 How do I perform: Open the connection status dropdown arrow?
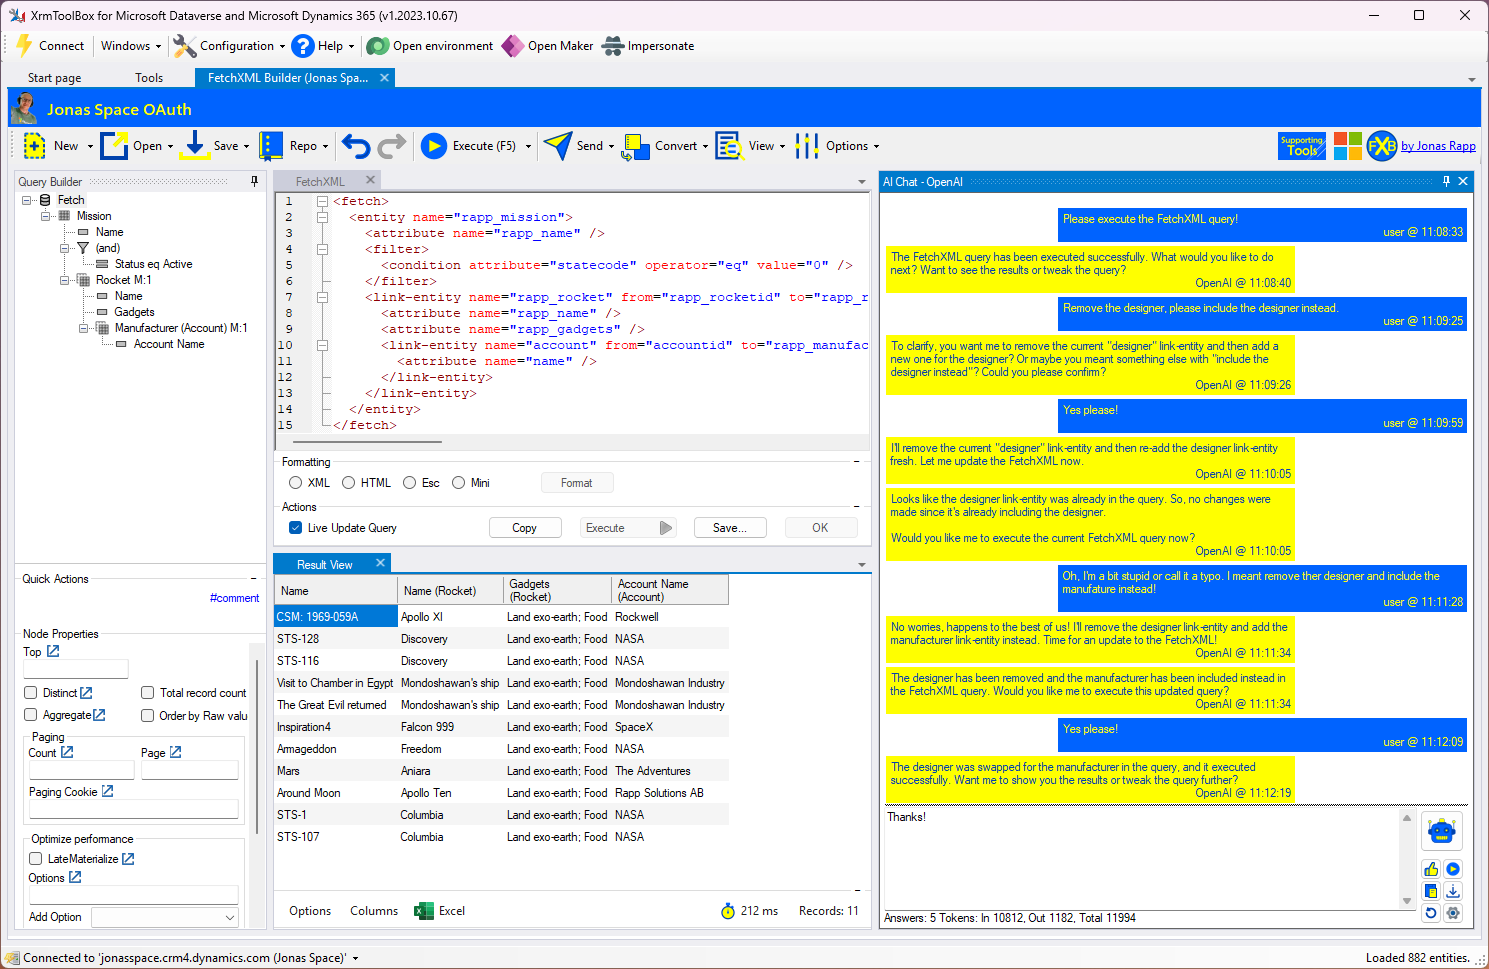(355, 958)
